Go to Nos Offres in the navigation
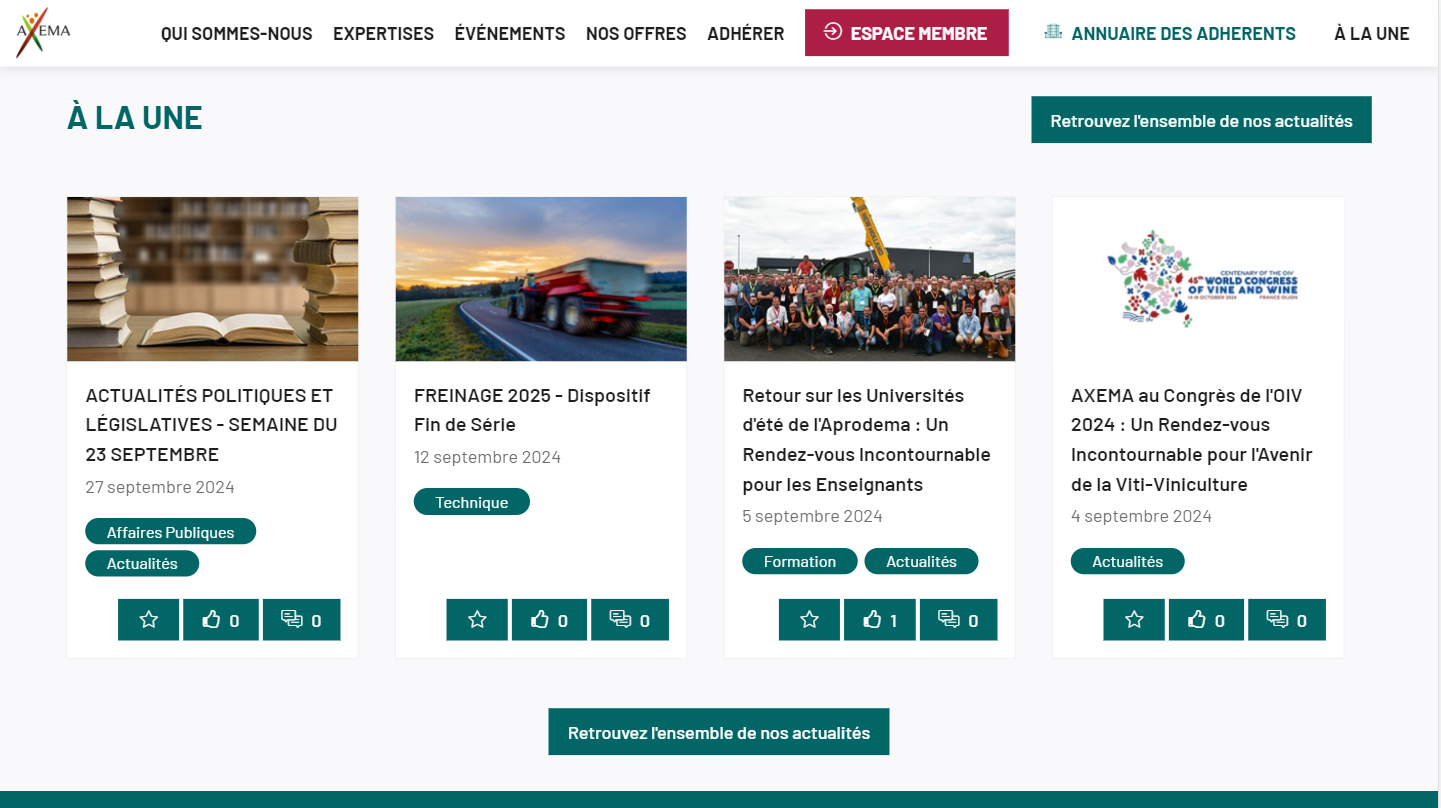Screen dimensions: 1441x808 coord(636,33)
